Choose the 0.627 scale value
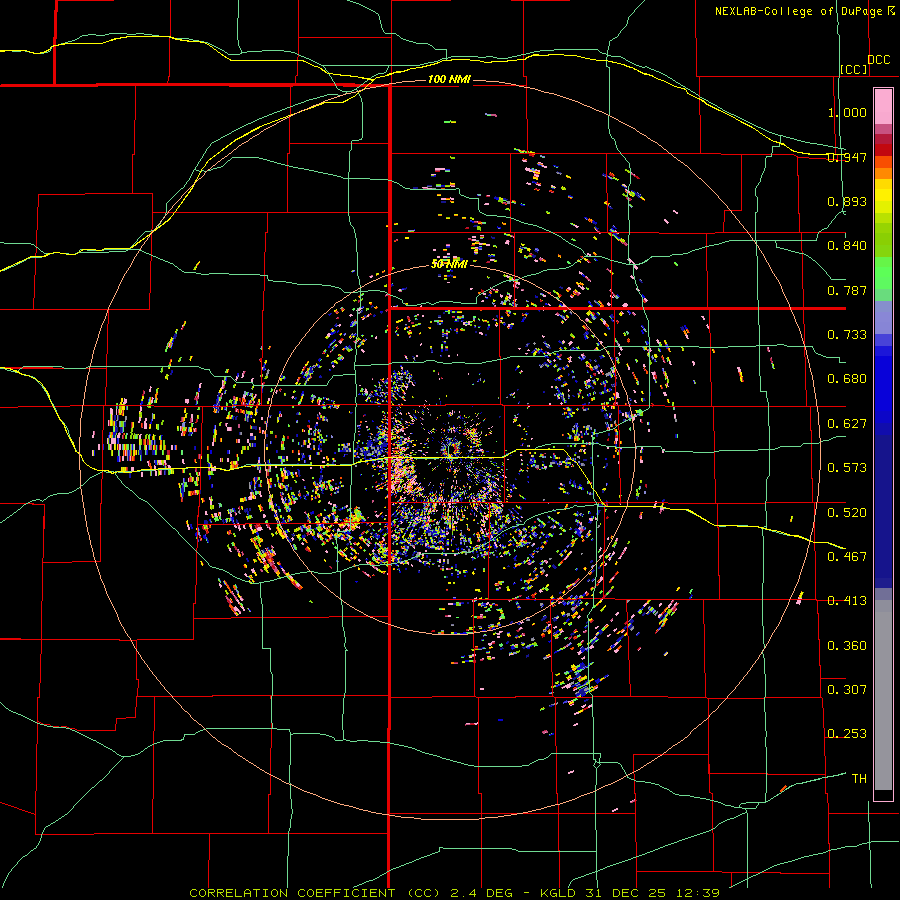This screenshot has height=900, width=900. click(847, 424)
